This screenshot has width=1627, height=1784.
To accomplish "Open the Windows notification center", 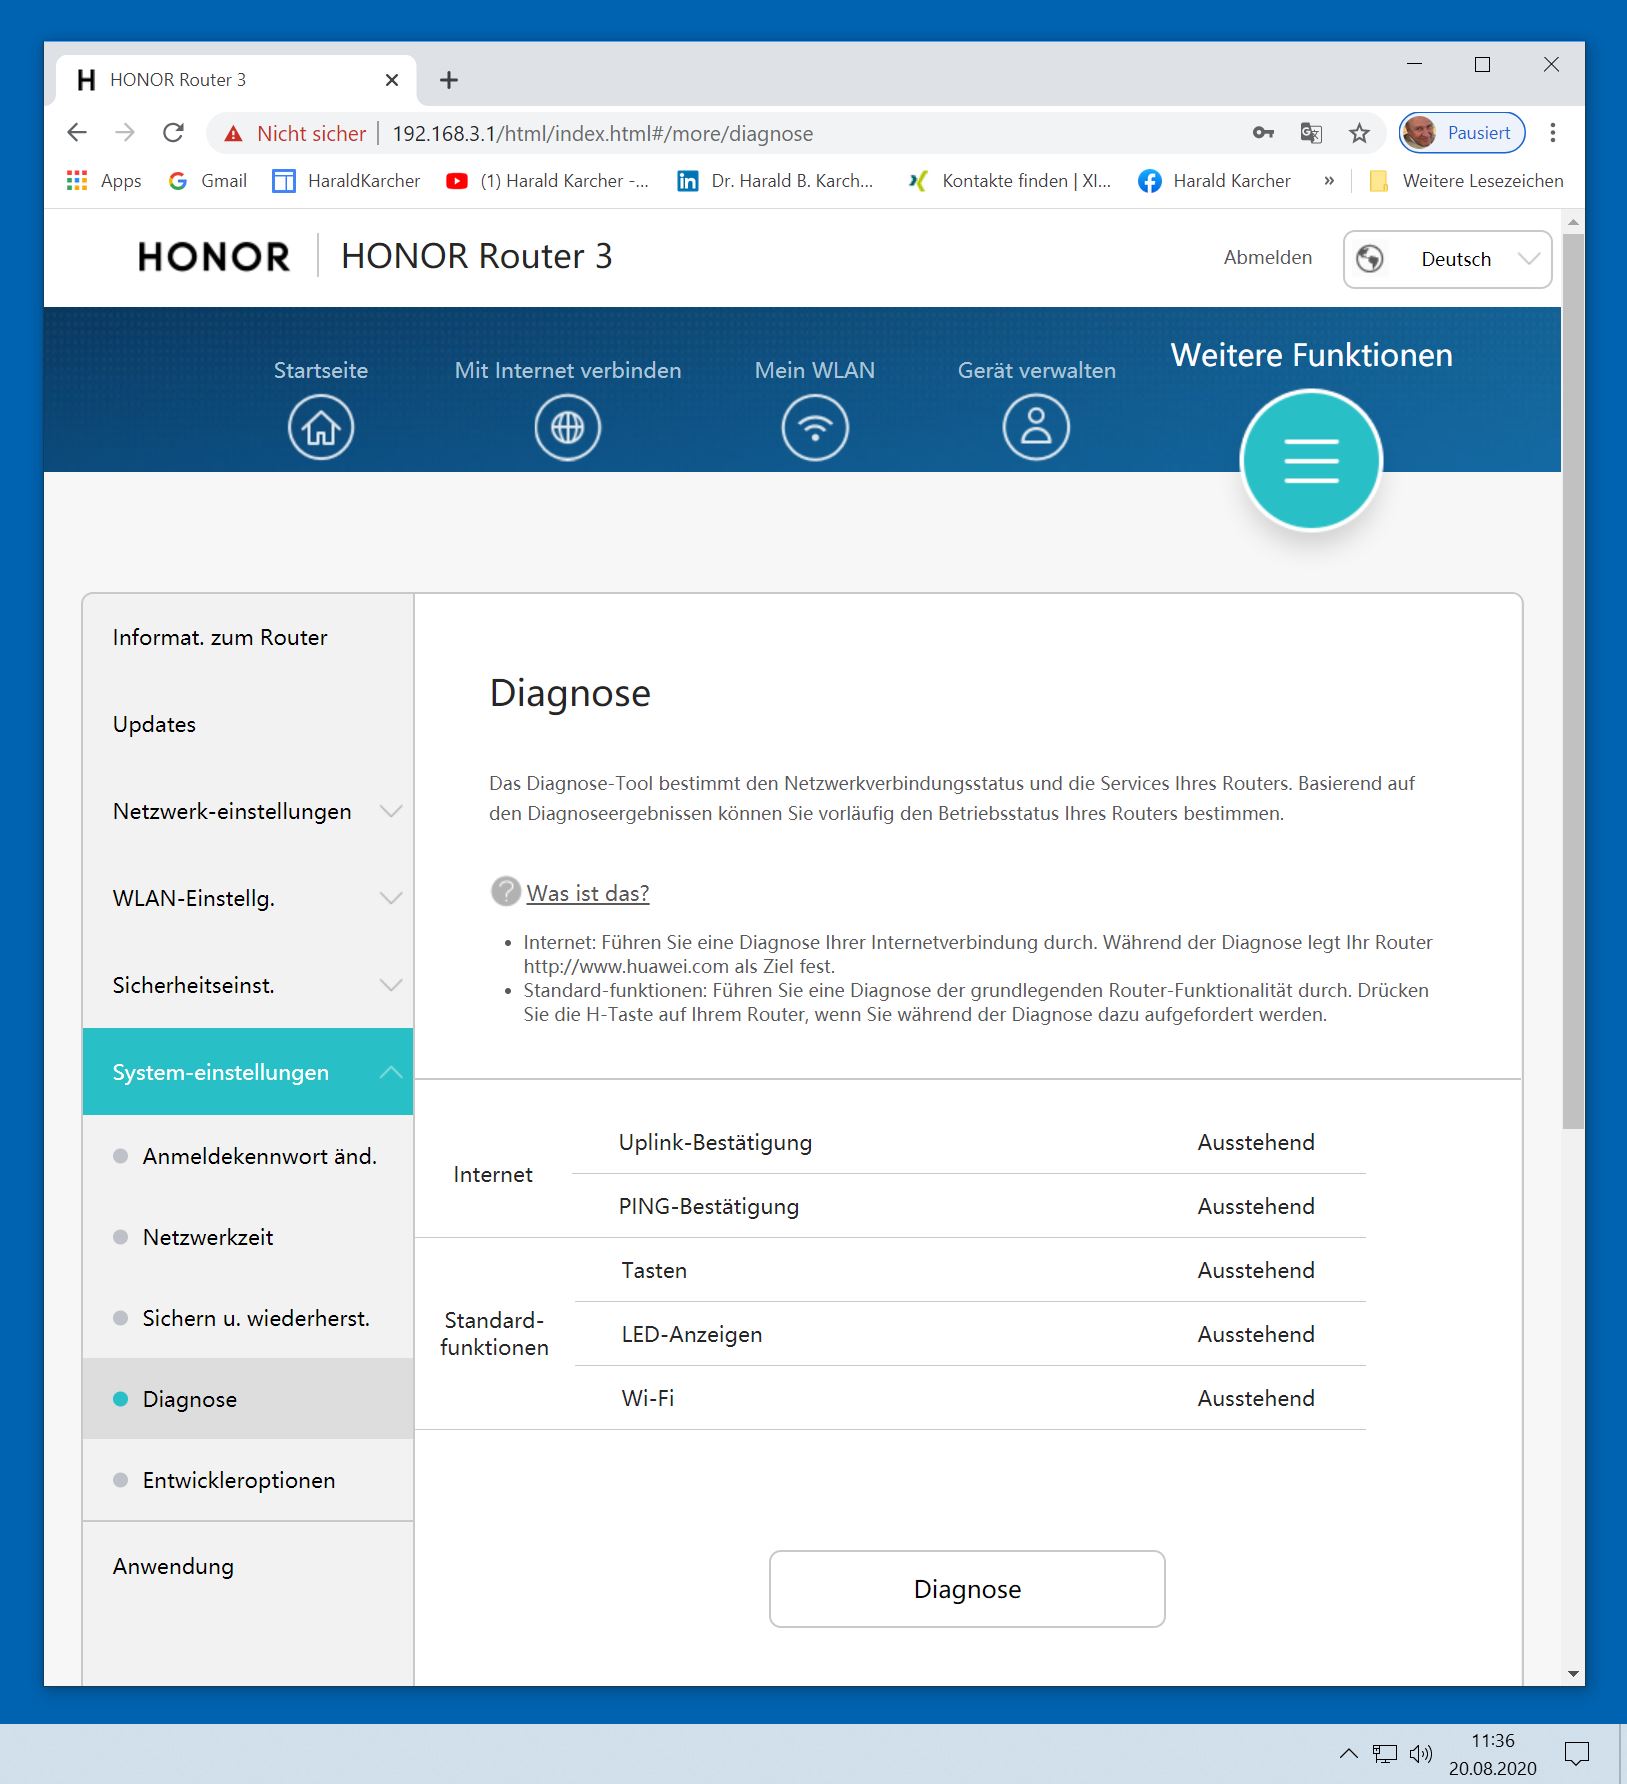I will coord(1577,1753).
